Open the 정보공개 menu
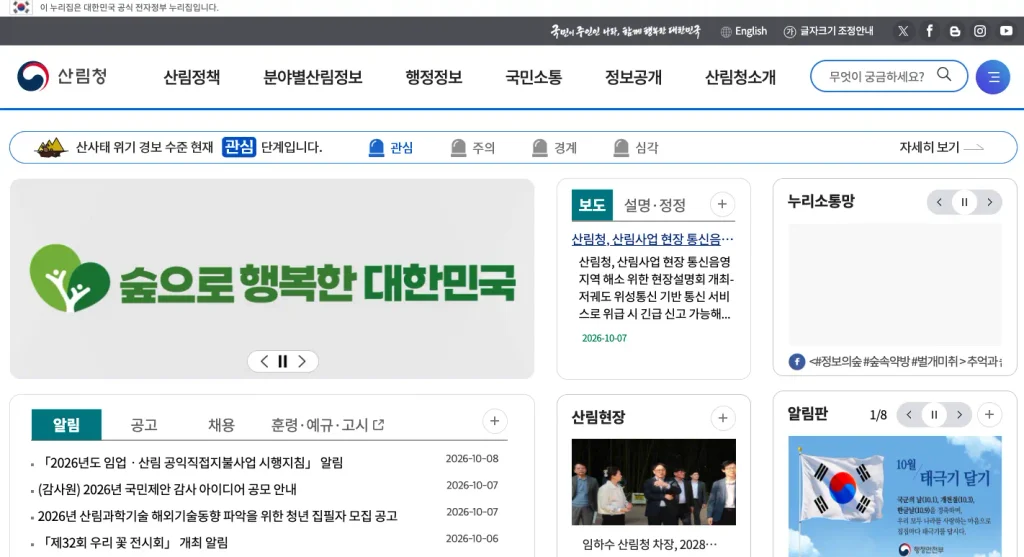The width and height of the screenshot is (1024, 557). click(633, 77)
